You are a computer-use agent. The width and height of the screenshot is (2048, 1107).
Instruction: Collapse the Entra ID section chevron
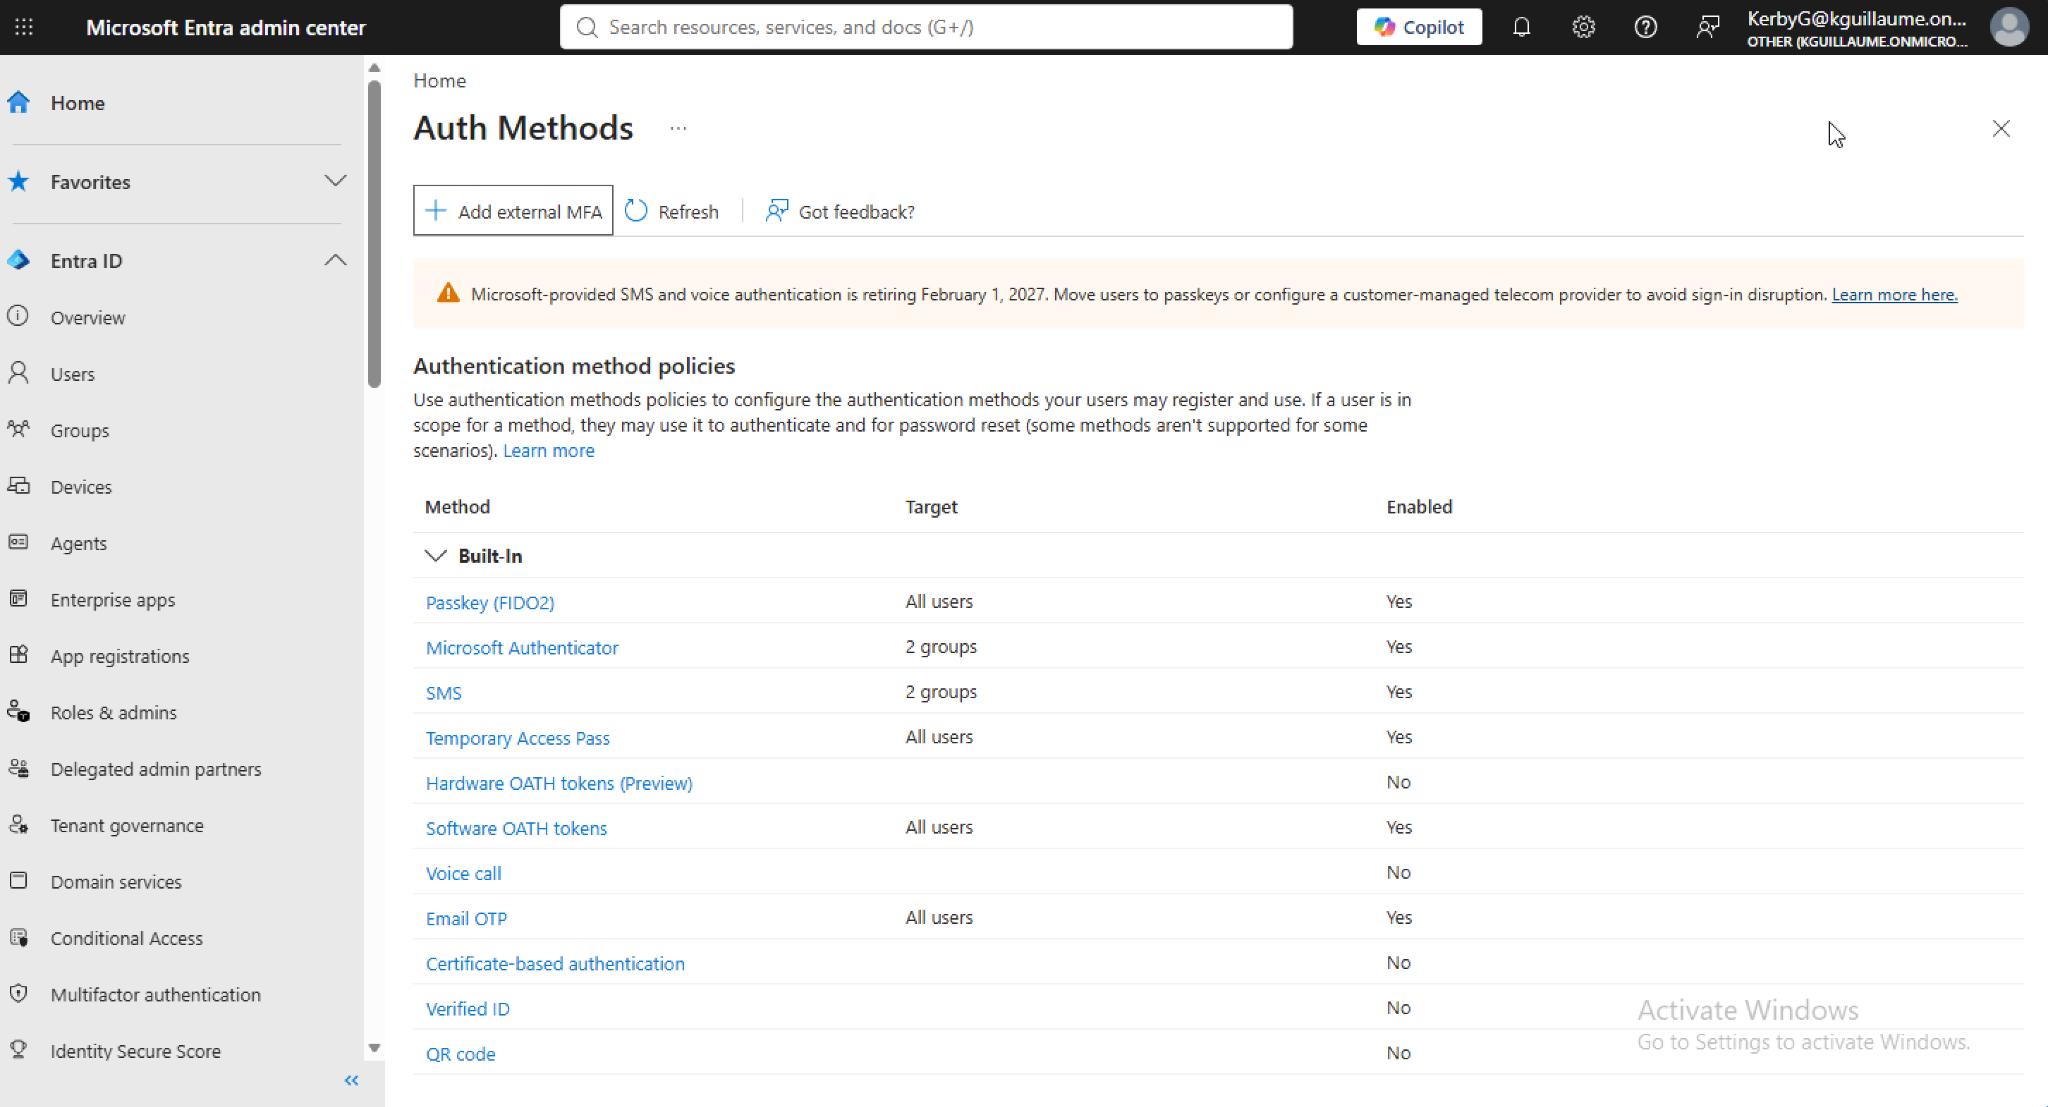click(x=335, y=260)
